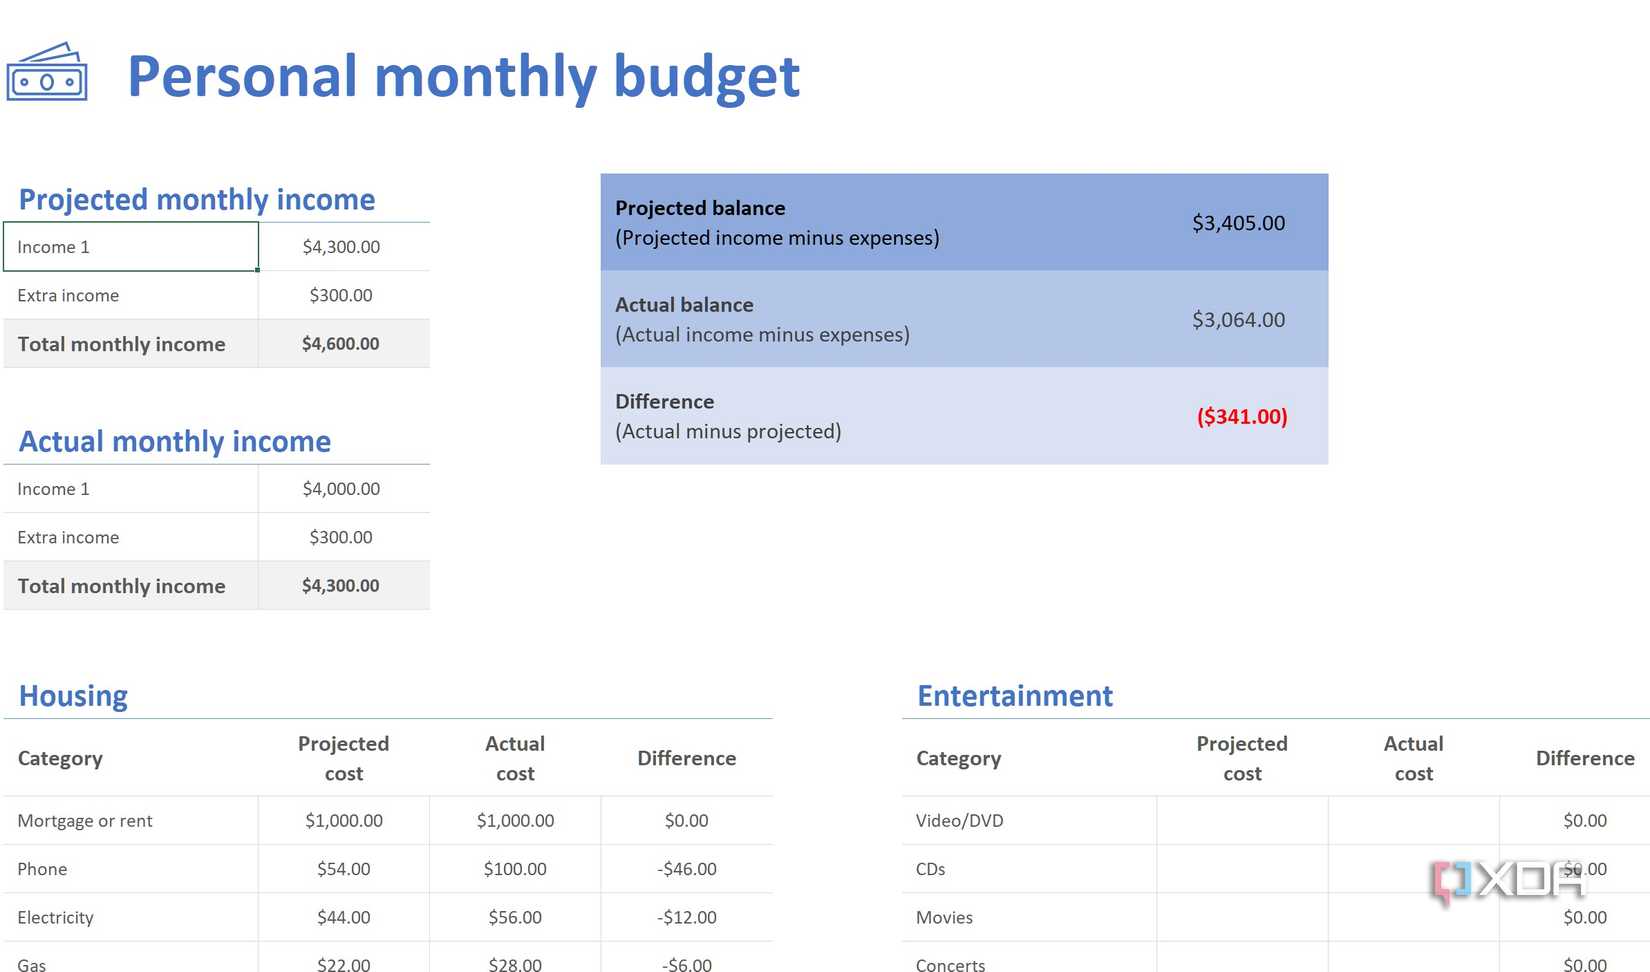Viewport: 1650px width, 972px height.
Task: Select Electricity difference -$12.00 cell
Action: click(687, 917)
